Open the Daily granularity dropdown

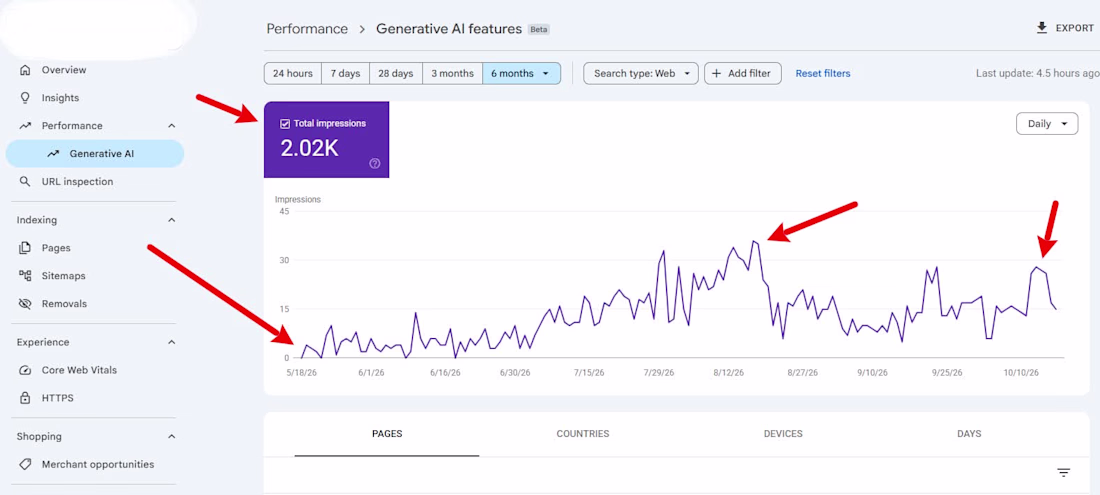(x=1047, y=123)
